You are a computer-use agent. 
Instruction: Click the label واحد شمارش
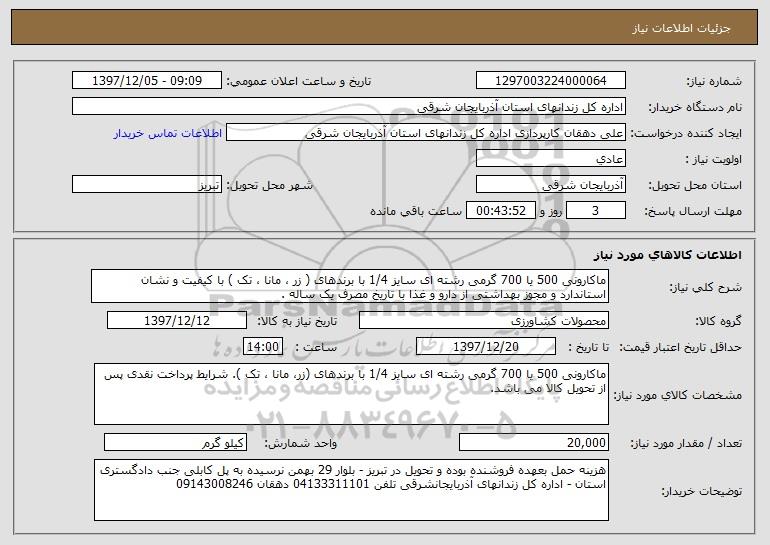301,443
